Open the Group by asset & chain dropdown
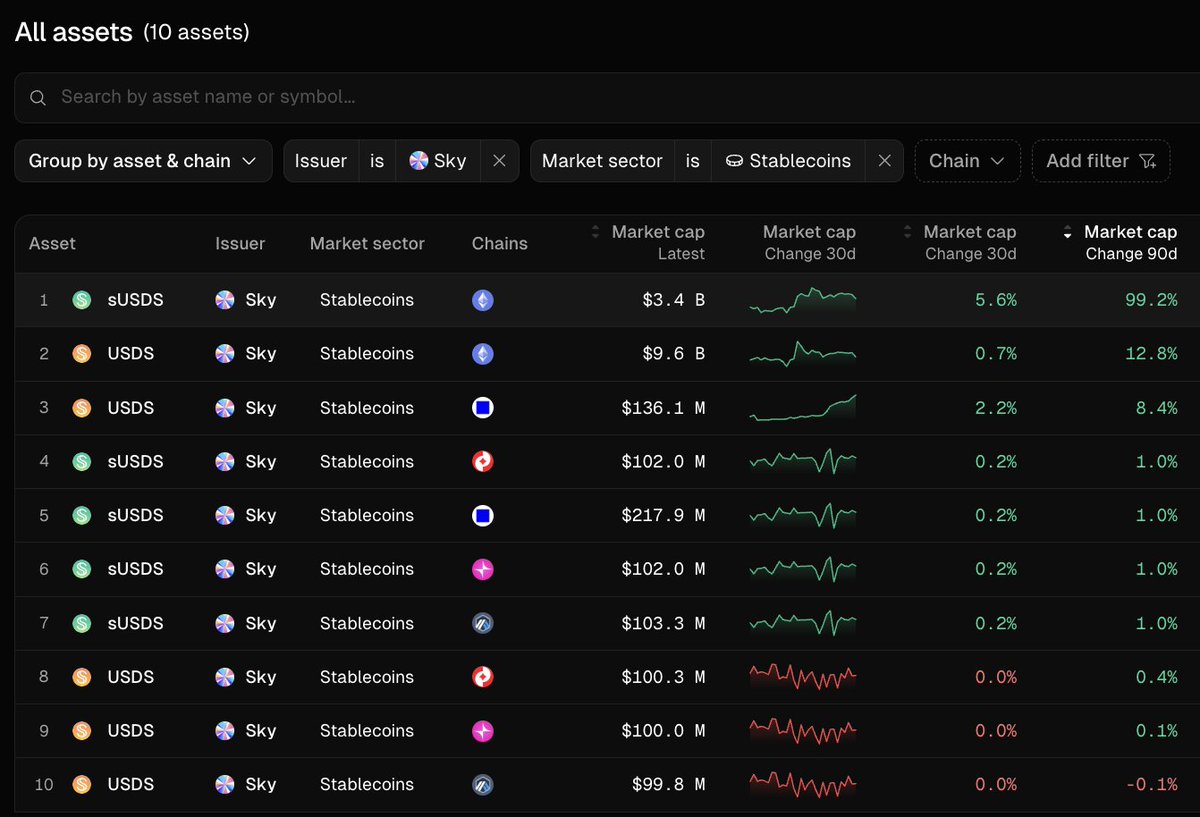Viewport: 1200px width, 817px height. click(143, 161)
